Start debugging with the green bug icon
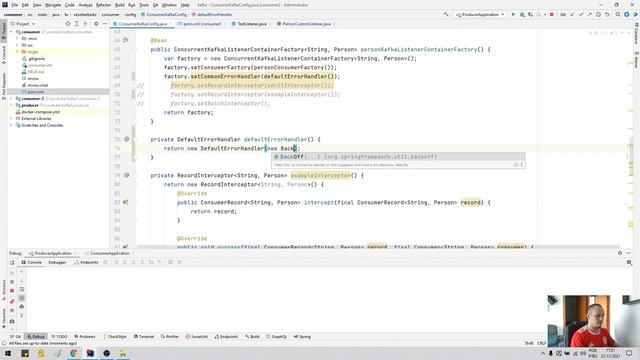The image size is (640, 360). click(522, 14)
